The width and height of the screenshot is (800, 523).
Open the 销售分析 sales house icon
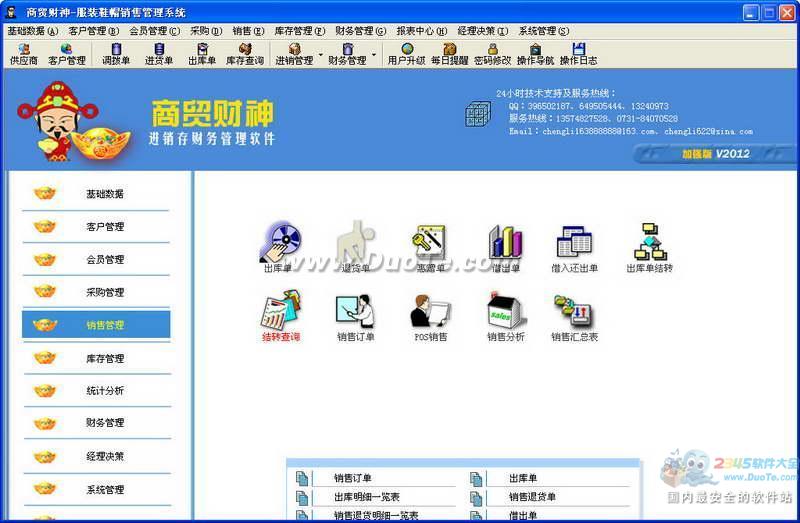[505, 316]
